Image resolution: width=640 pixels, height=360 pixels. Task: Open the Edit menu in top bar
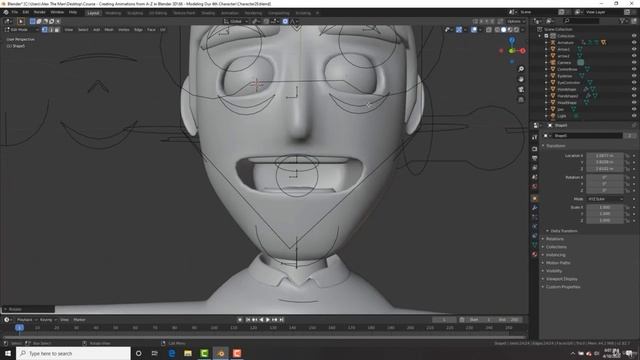26,12
